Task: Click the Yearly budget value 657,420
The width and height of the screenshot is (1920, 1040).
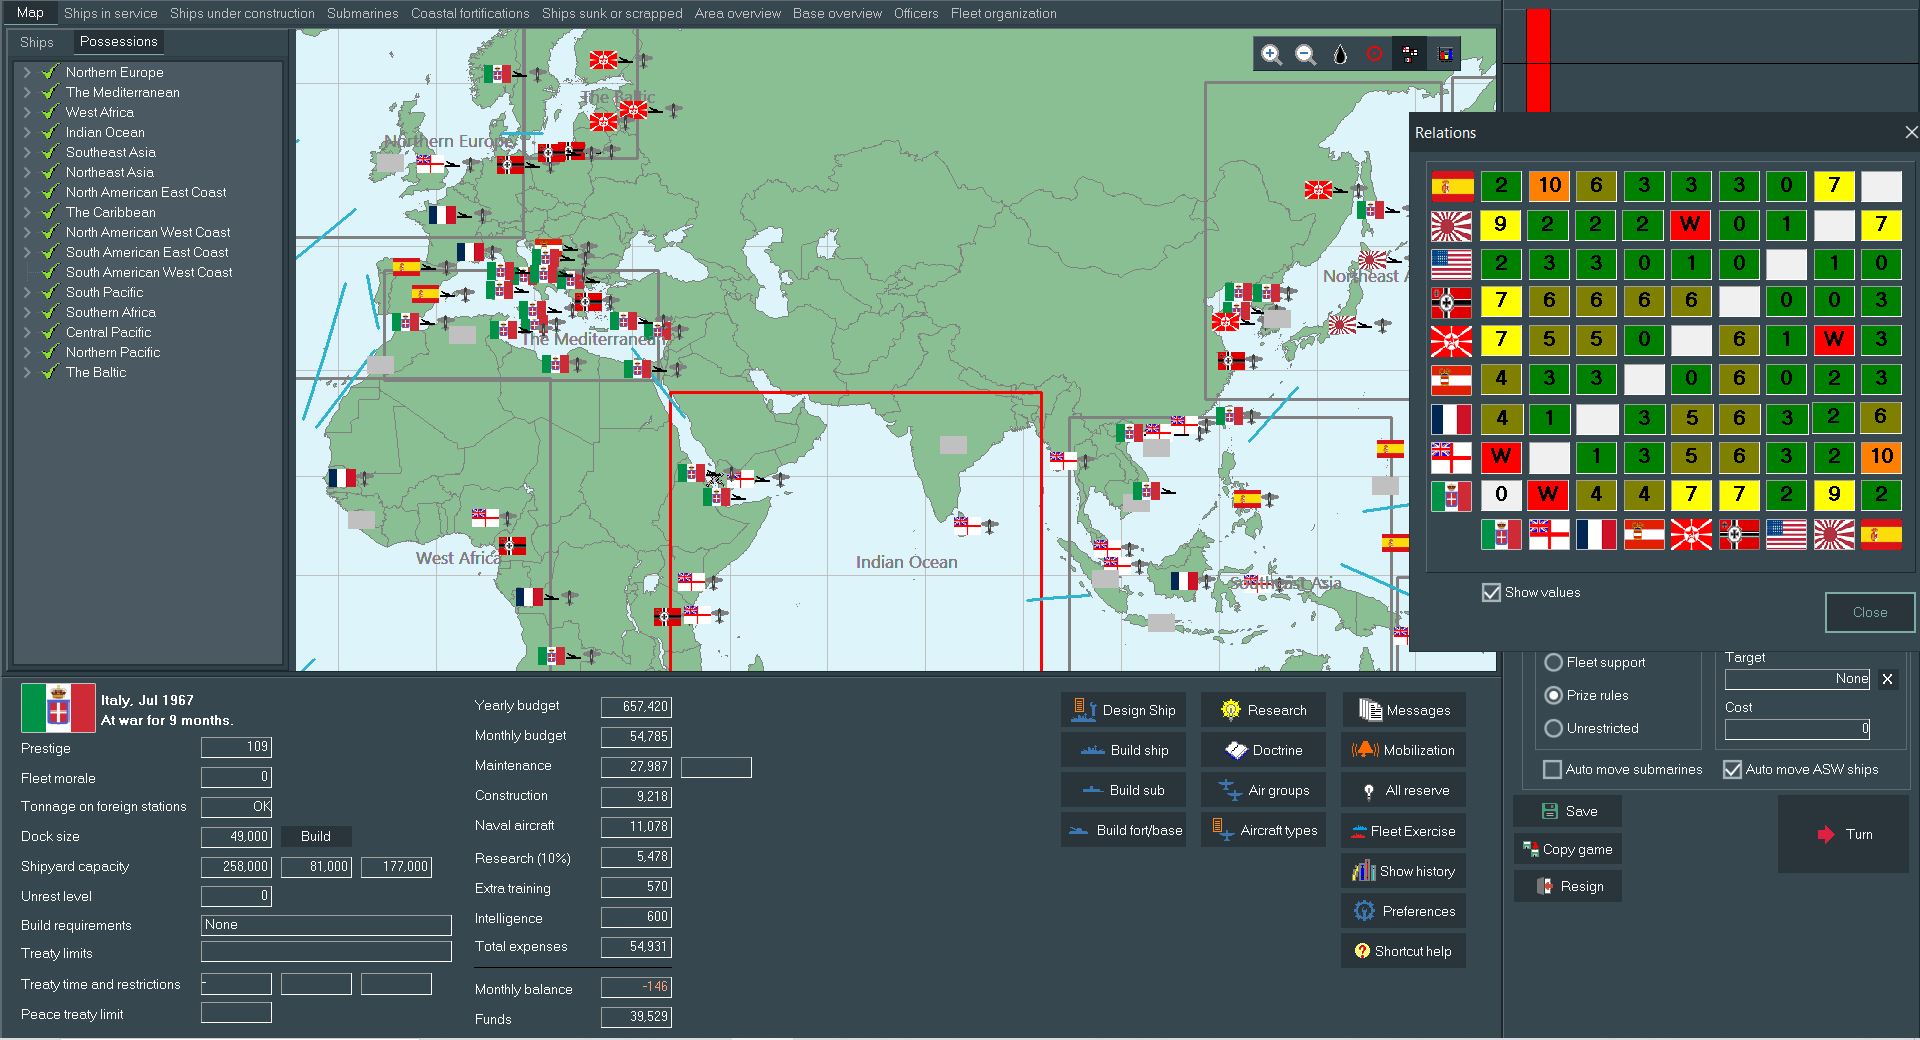Action: click(x=636, y=707)
